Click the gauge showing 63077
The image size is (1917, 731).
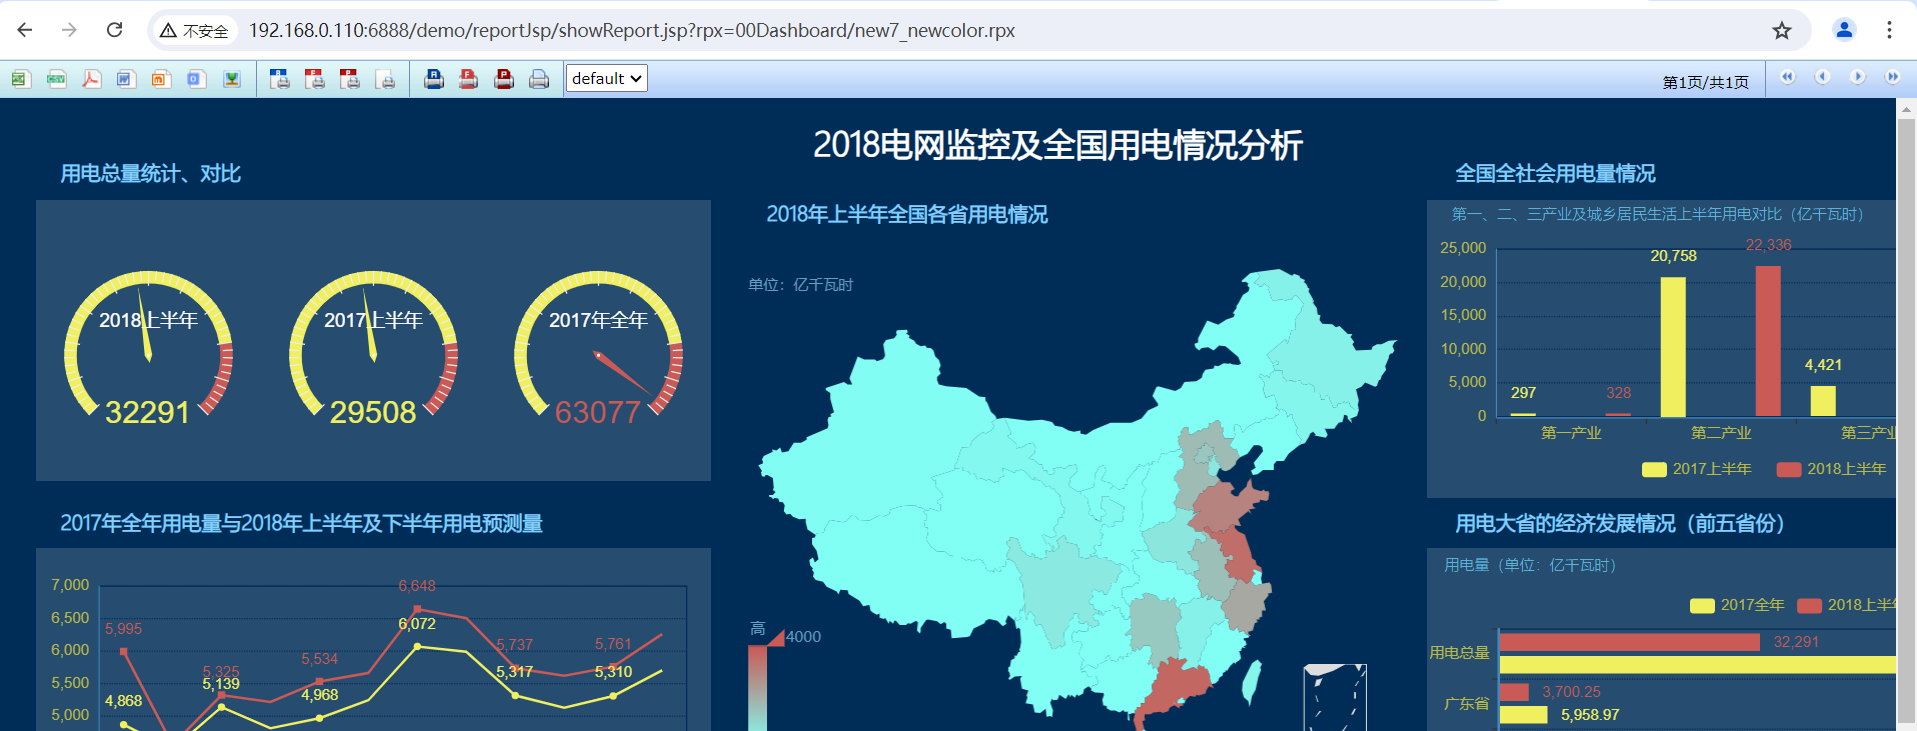598,347
